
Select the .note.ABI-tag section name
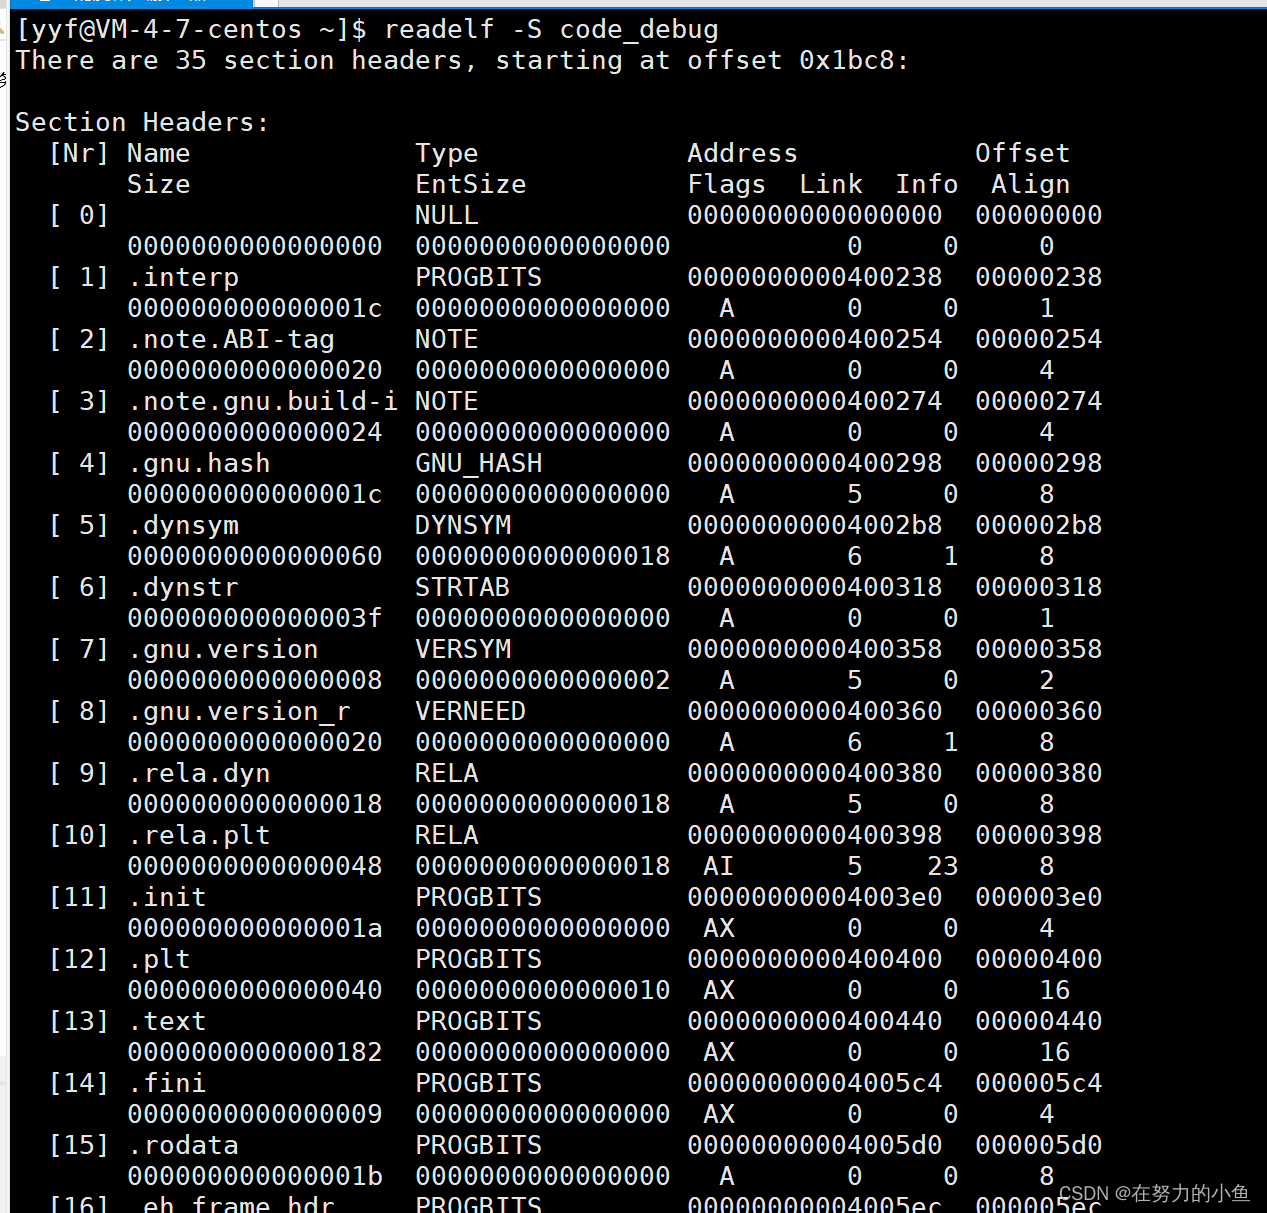coord(230,339)
